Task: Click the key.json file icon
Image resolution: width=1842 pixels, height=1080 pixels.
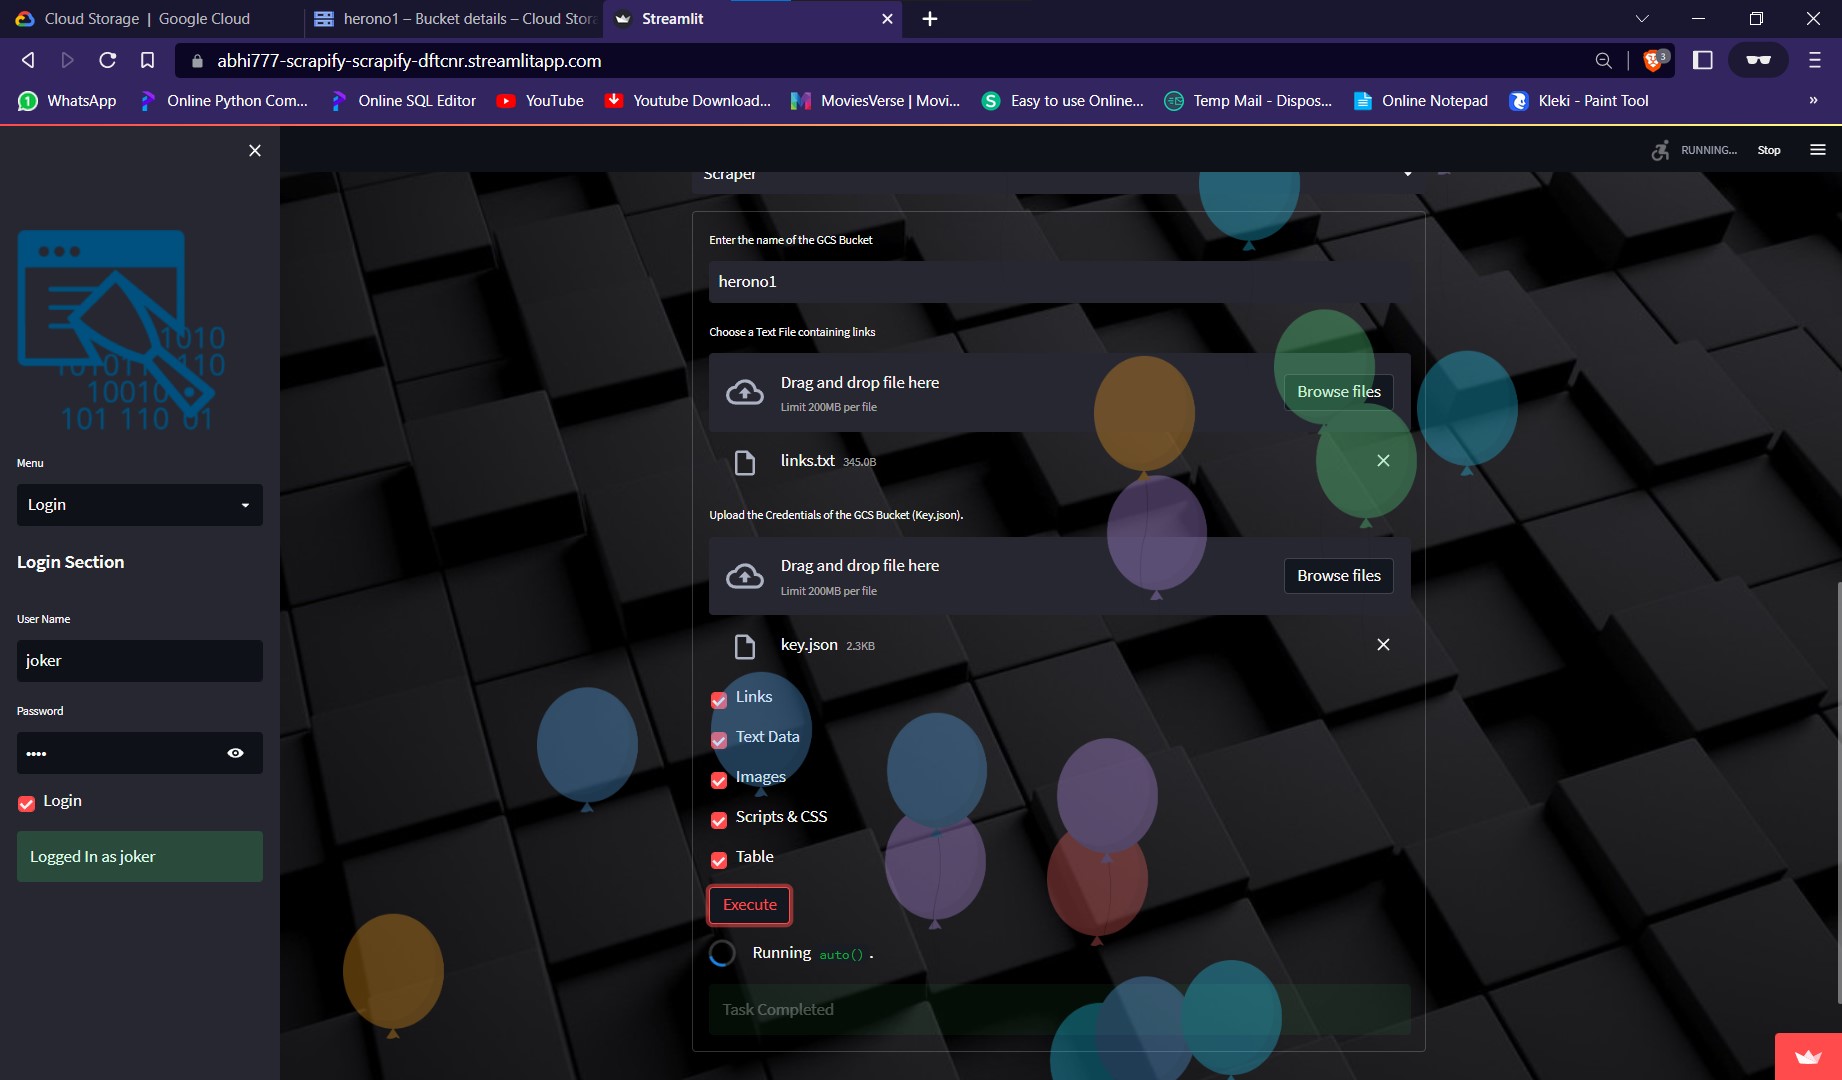Action: [745, 646]
